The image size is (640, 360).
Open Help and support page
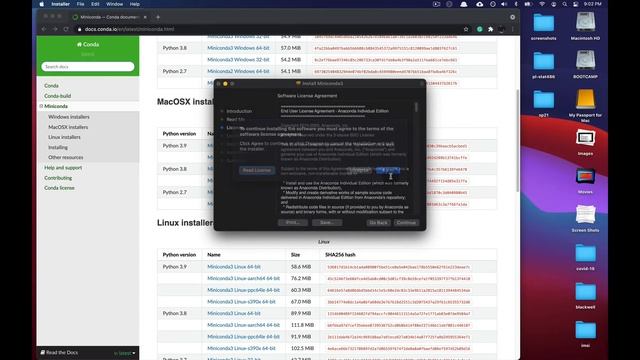click(63, 168)
